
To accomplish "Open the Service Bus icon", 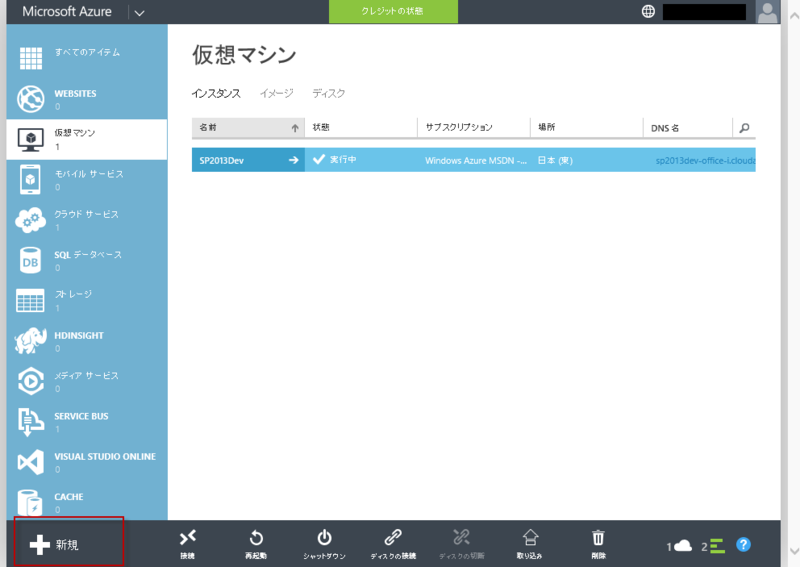I will 31,422.
